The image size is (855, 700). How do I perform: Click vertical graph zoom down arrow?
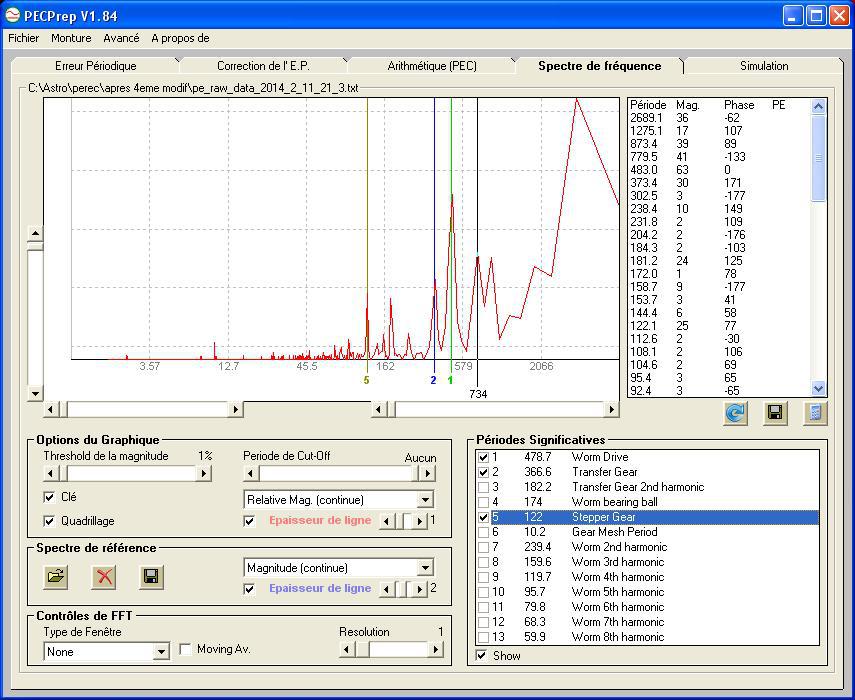point(35,393)
